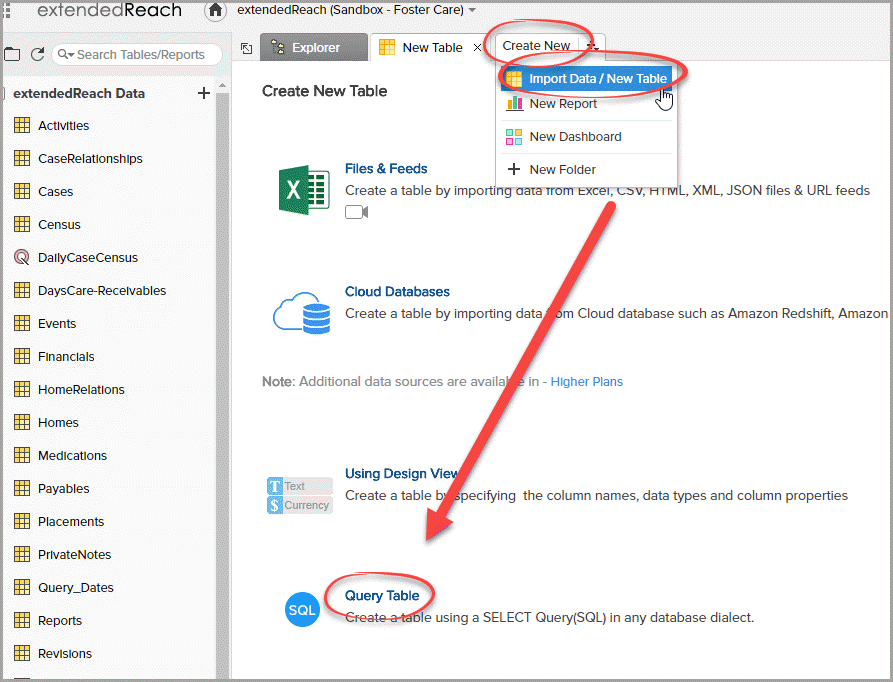This screenshot has height=682, width=893.
Task: Open the extendedReach Sandbox workspace dropdown arrow
Action: (x=472, y=10)
